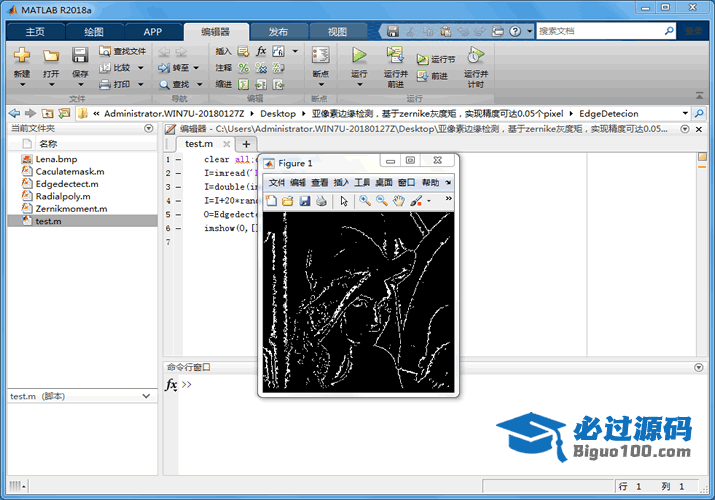The height and width of the screenshot is (500, 715).
Task: Click the back arrow in address bar
Action: click(14, 113)
